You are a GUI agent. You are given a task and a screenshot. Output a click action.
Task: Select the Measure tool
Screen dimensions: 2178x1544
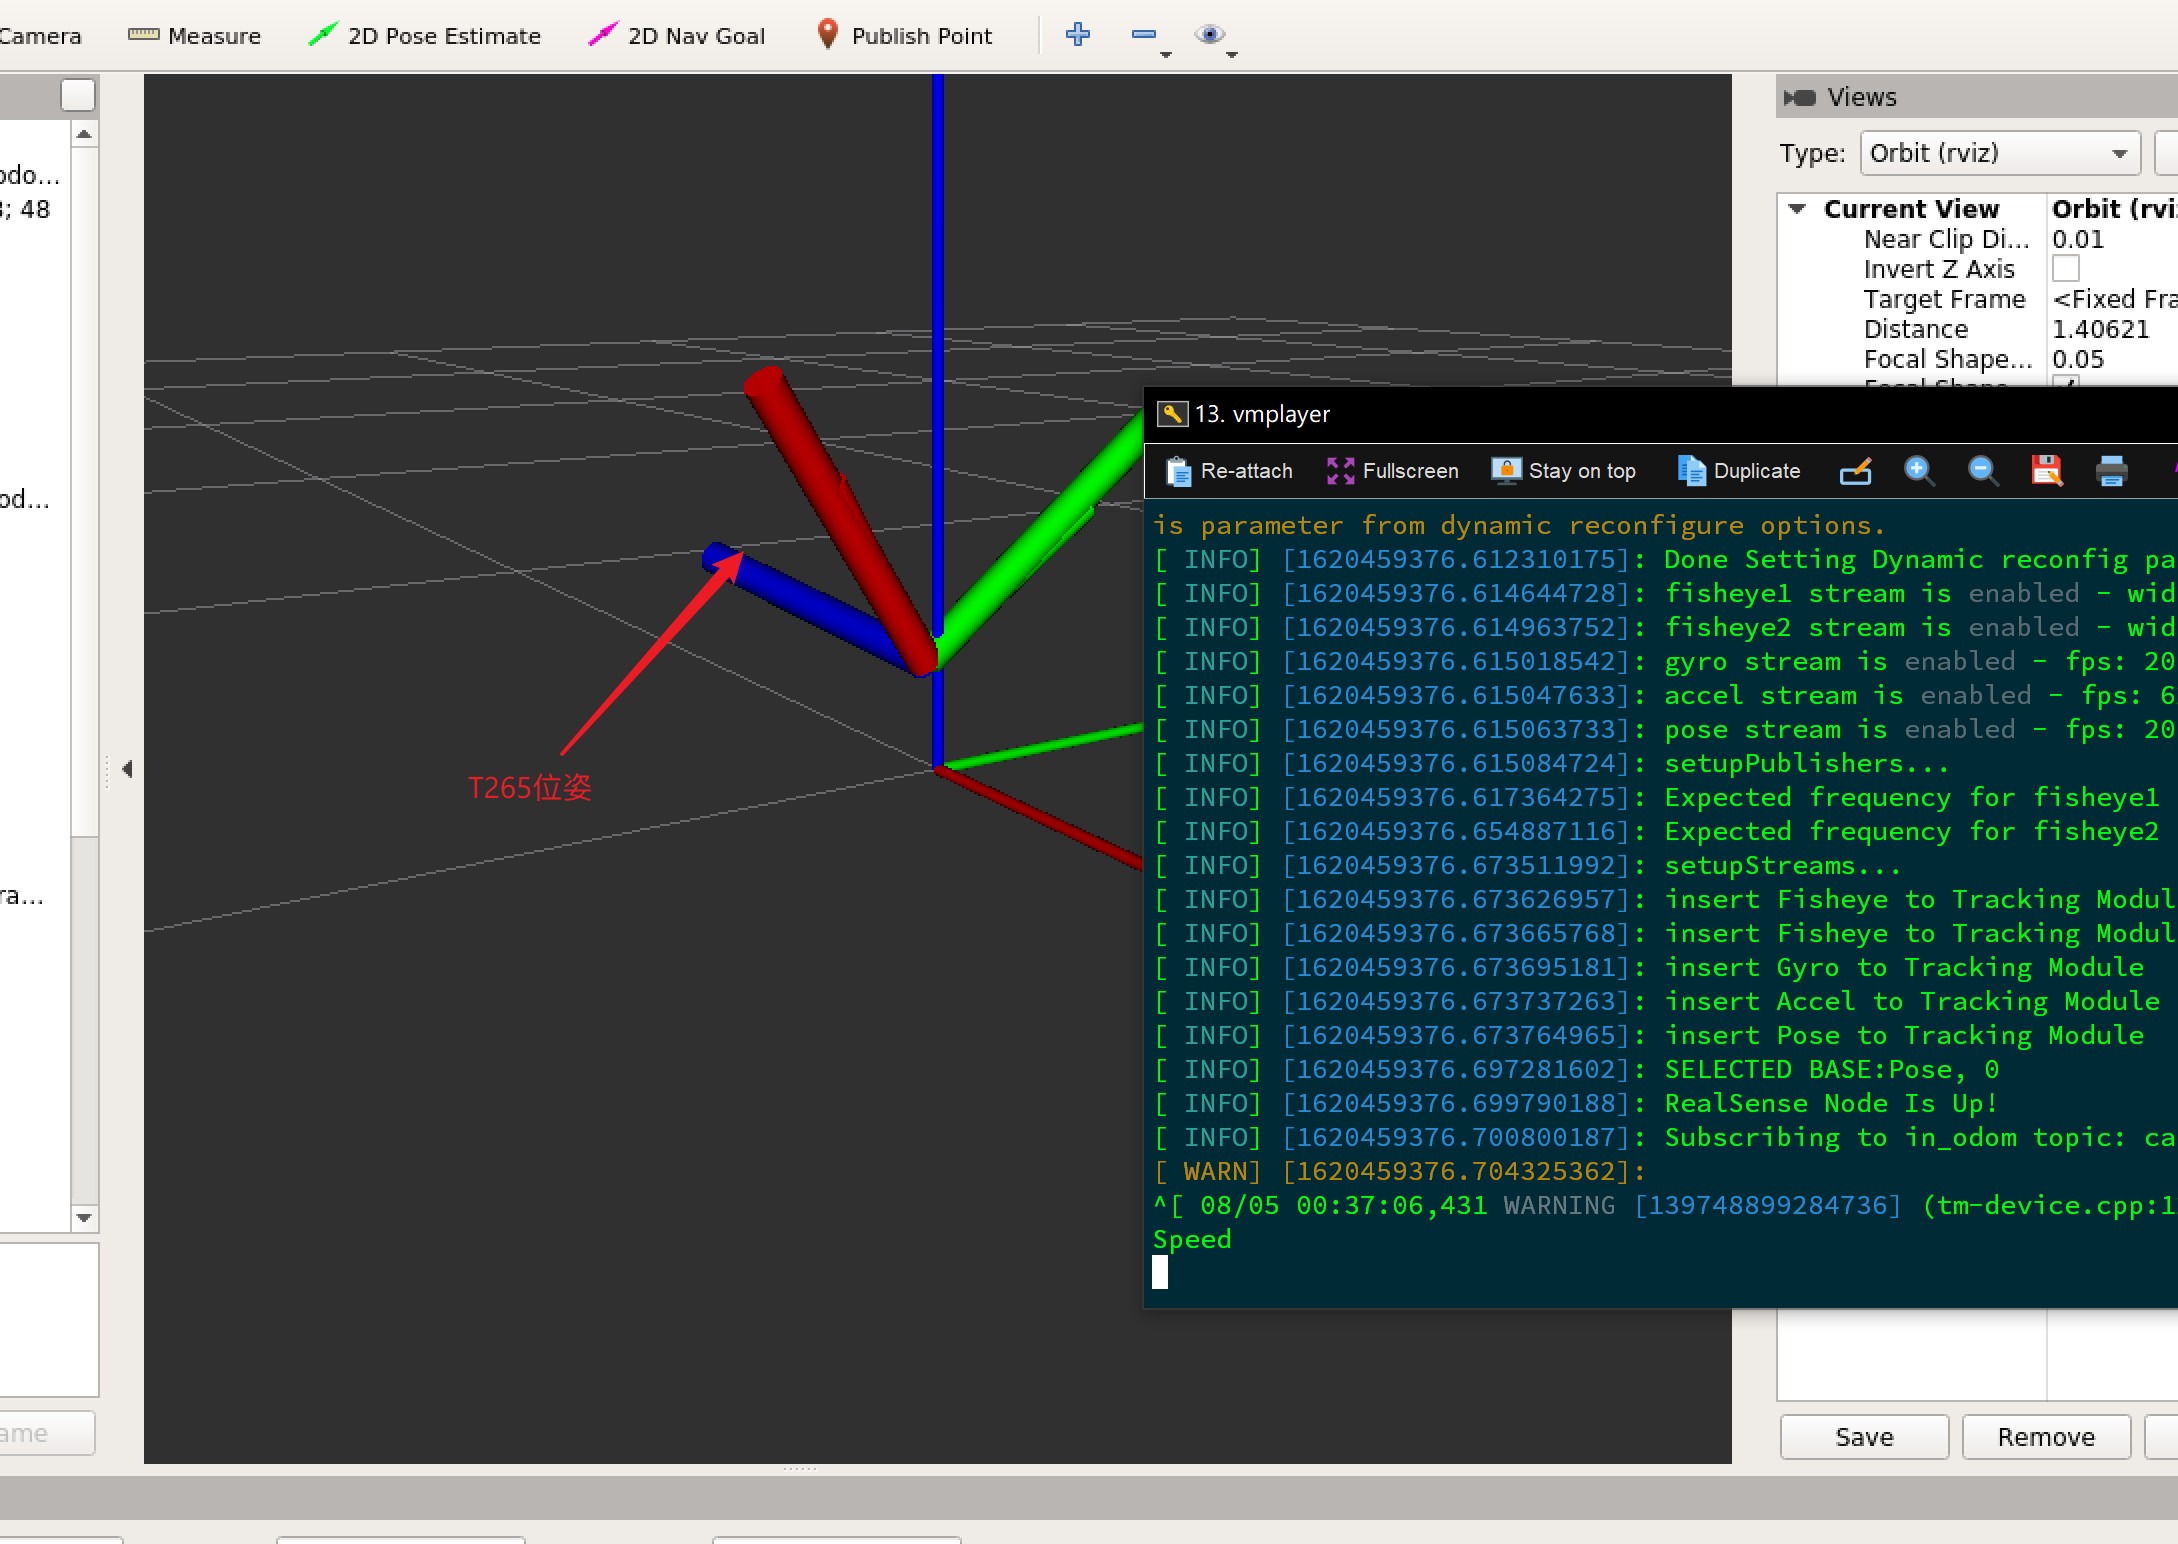coord(195,36)
